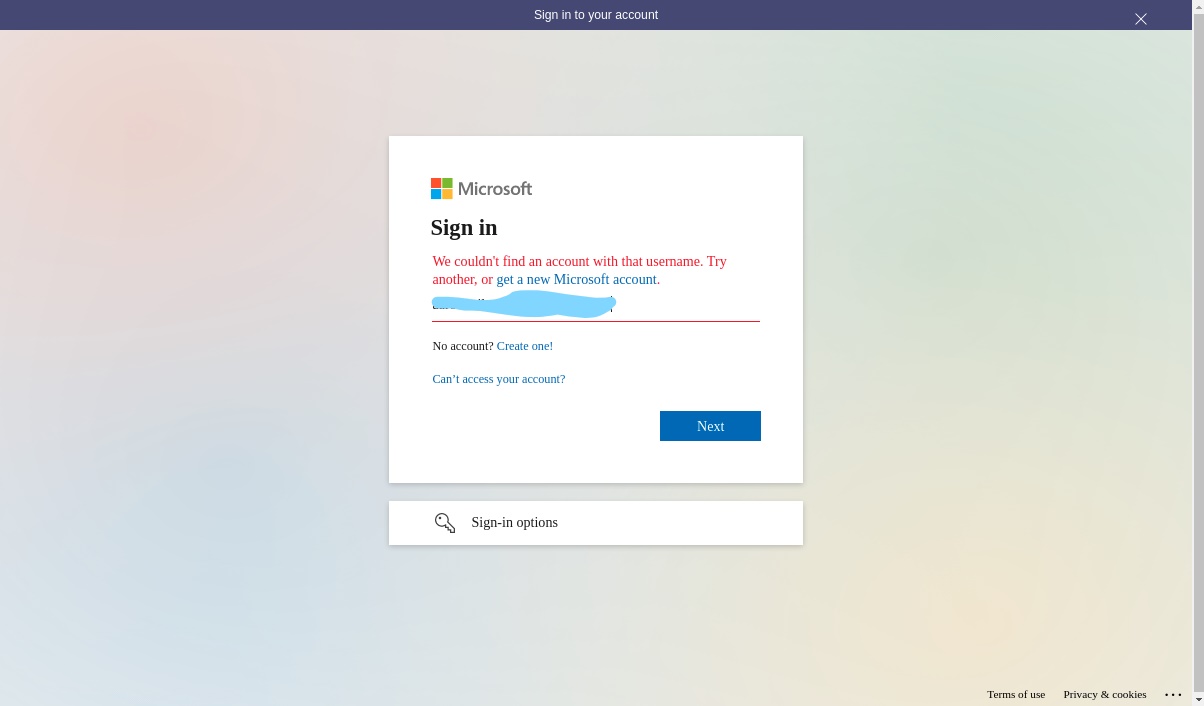The height and width of the screenshot is (706, 1204).
Task: Open 'Can't access your account?' link
Action: 499,379
